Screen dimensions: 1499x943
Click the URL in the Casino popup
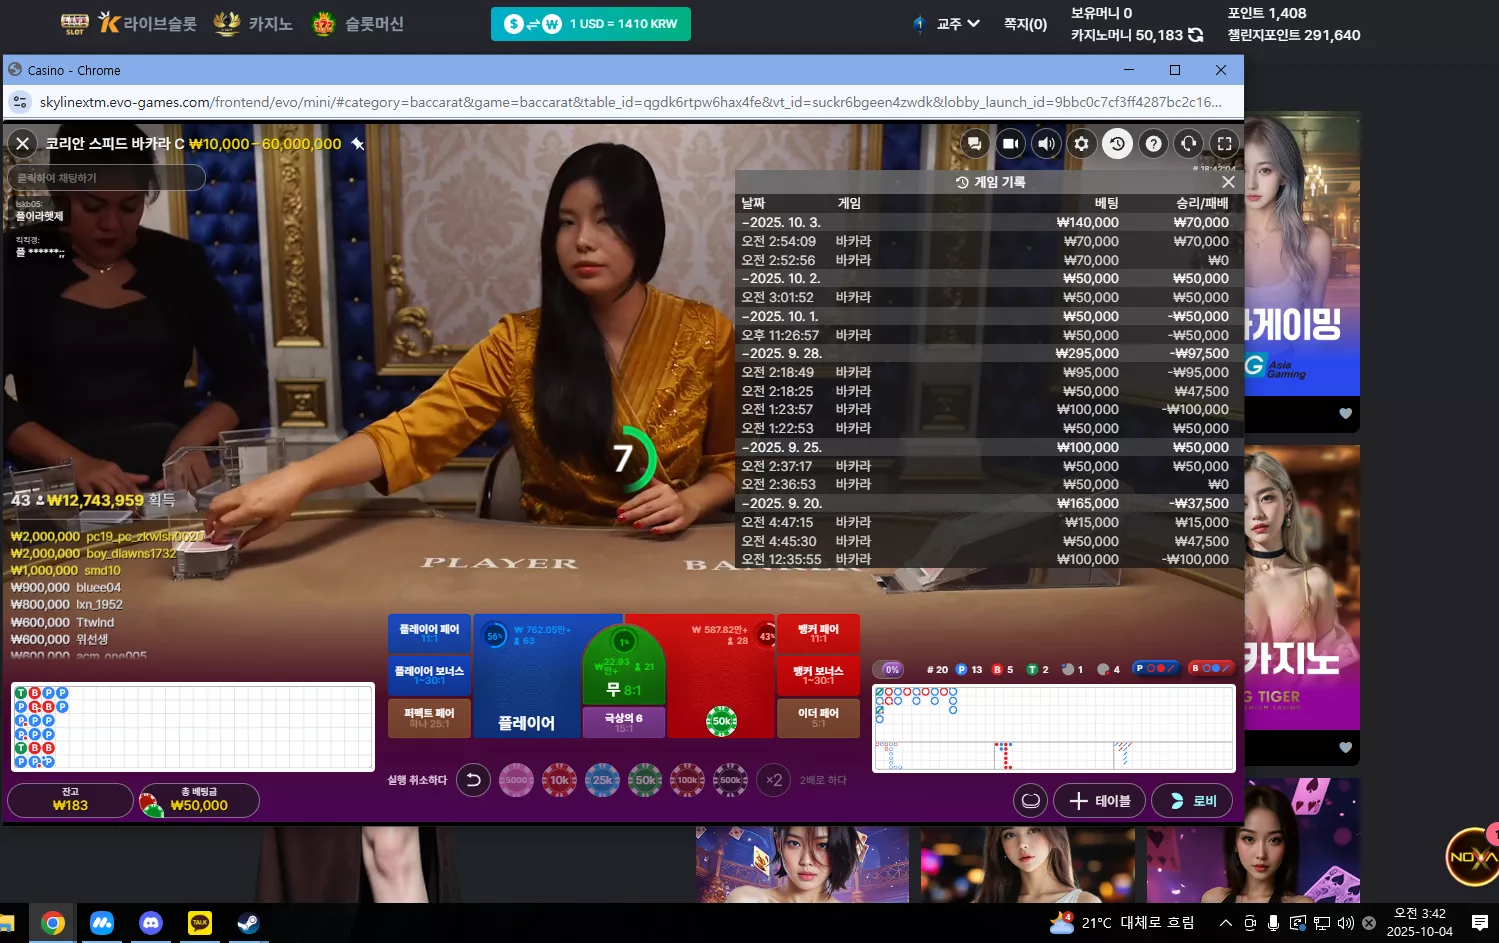[x=630, y=102]
